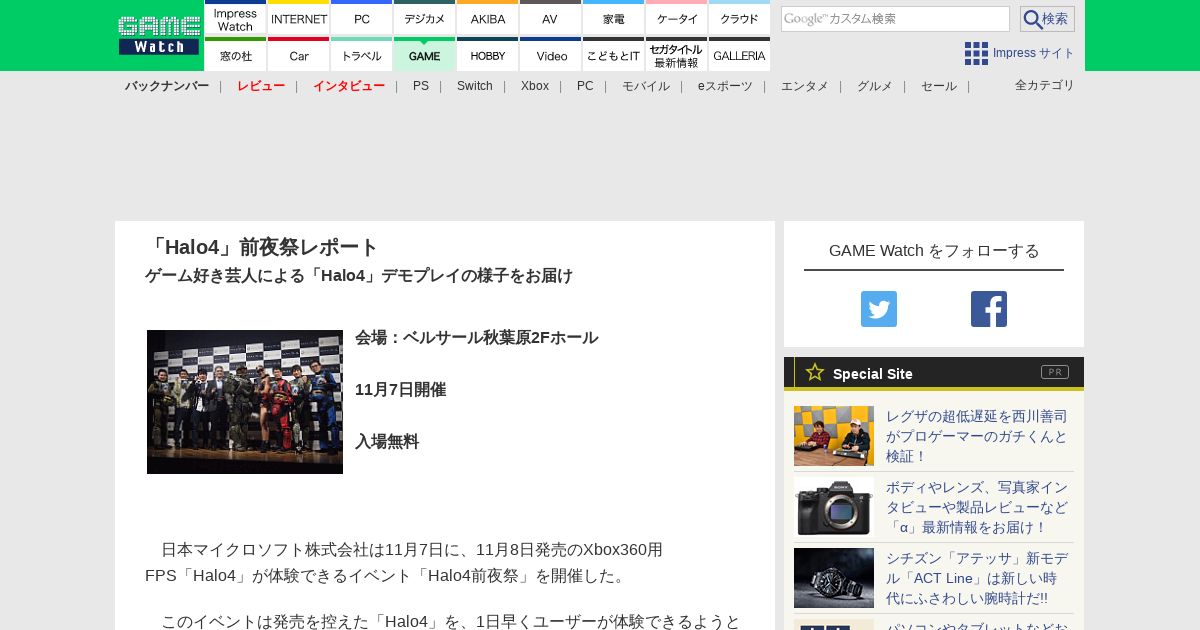Open the Xbox category link
This screenshot has width=1200, height=630.
tap(535, 86)
